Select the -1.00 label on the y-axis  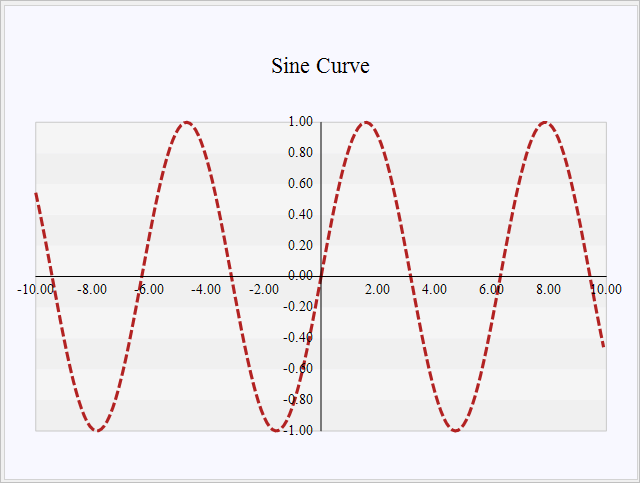[x=299, y=430]
